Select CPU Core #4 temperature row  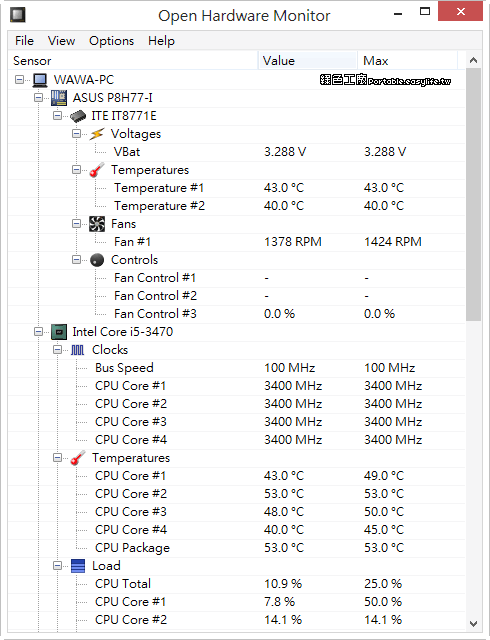click(237, 529)
